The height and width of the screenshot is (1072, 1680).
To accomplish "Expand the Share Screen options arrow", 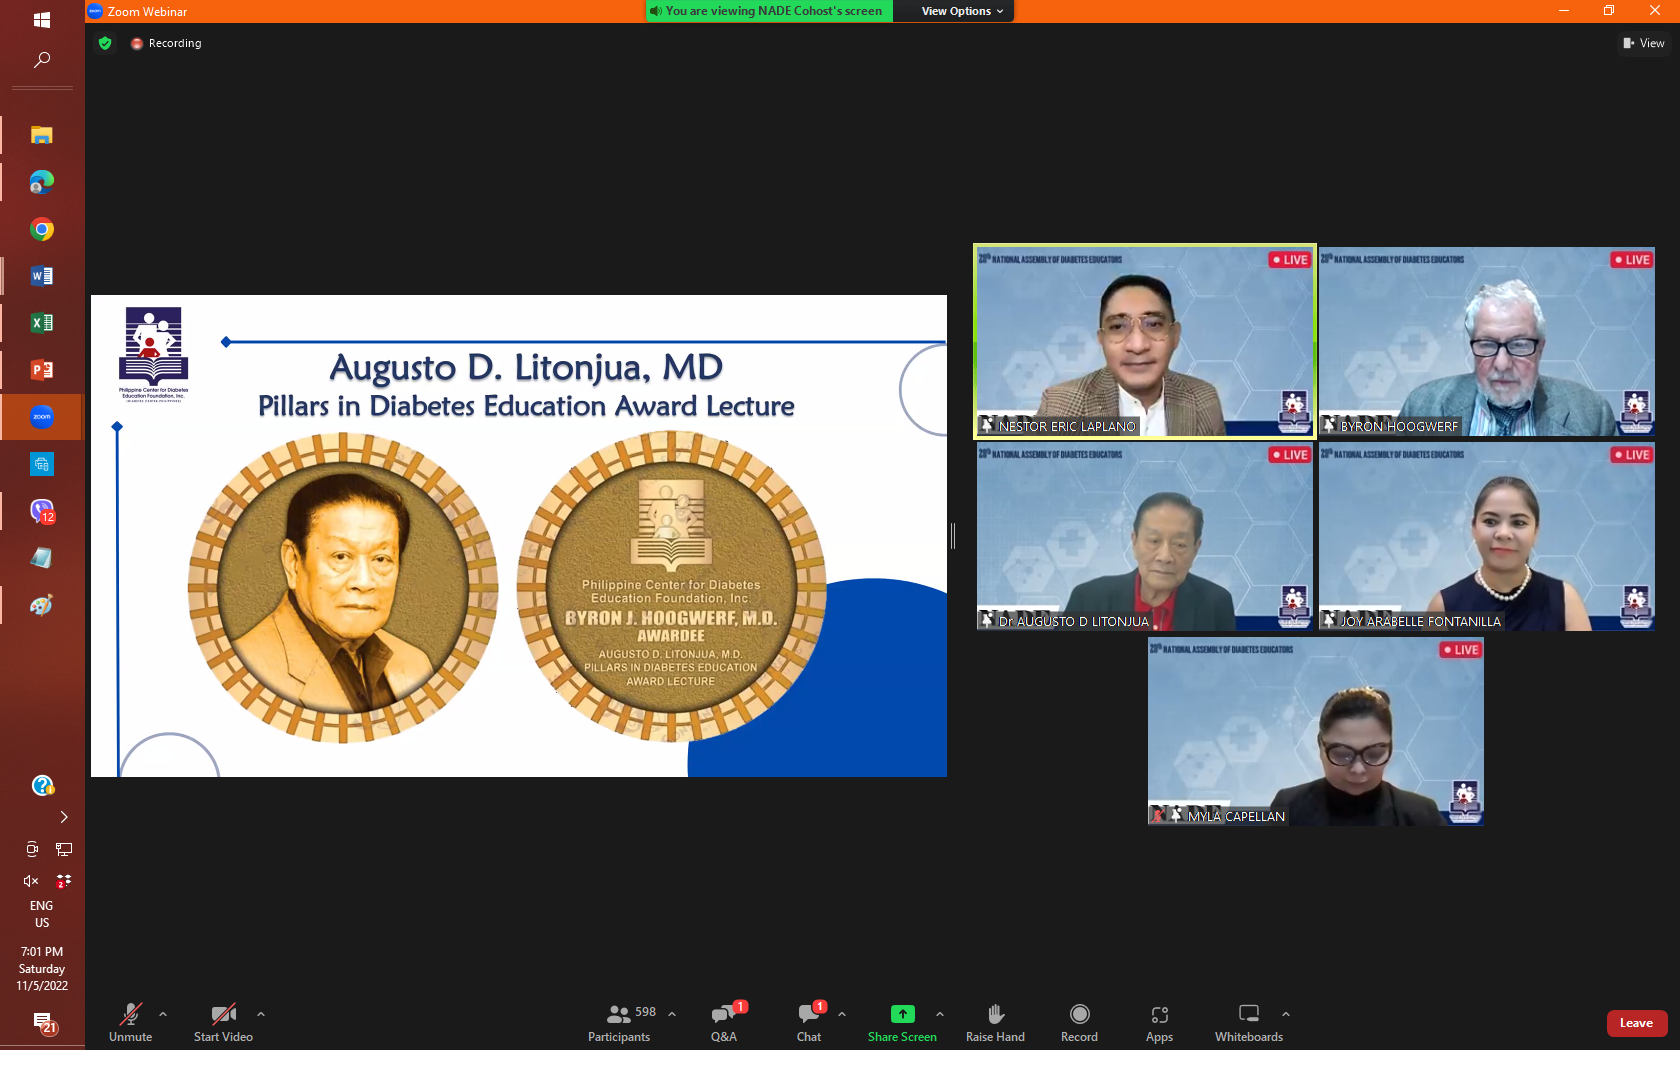I will pyautogui.click(x=940, y=1014).
